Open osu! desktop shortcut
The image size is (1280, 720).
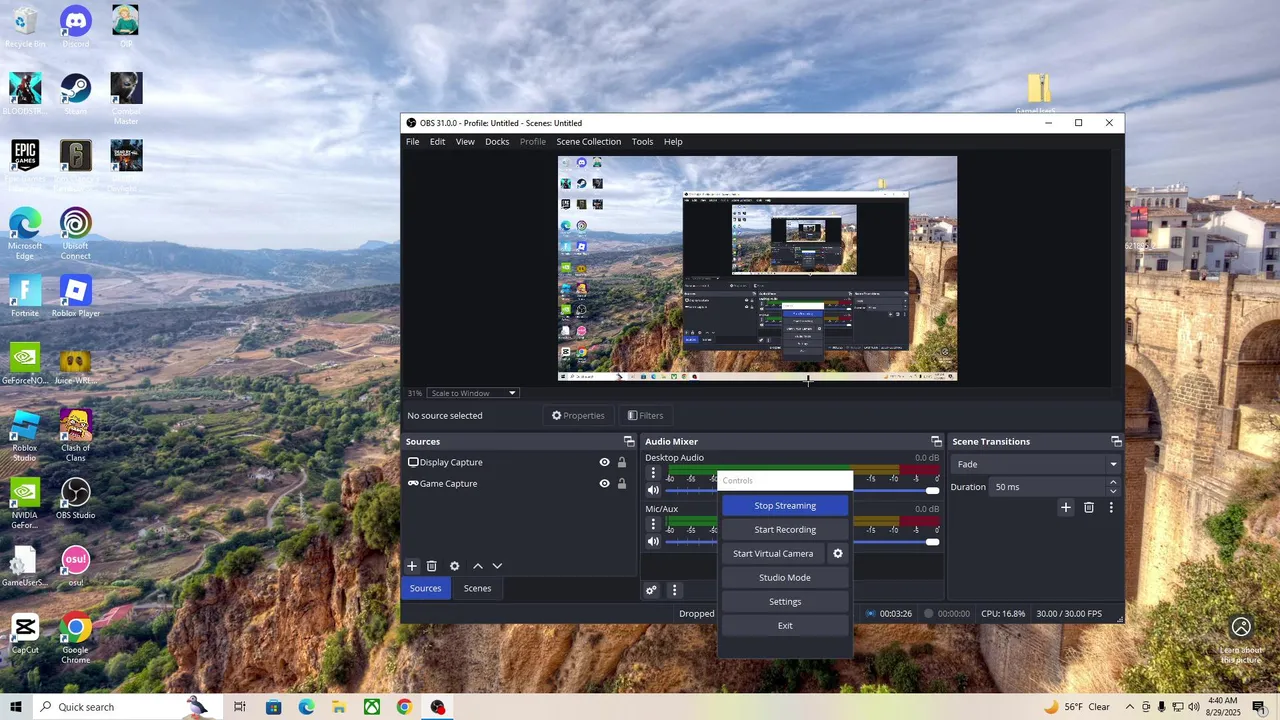tap(75, 566)
